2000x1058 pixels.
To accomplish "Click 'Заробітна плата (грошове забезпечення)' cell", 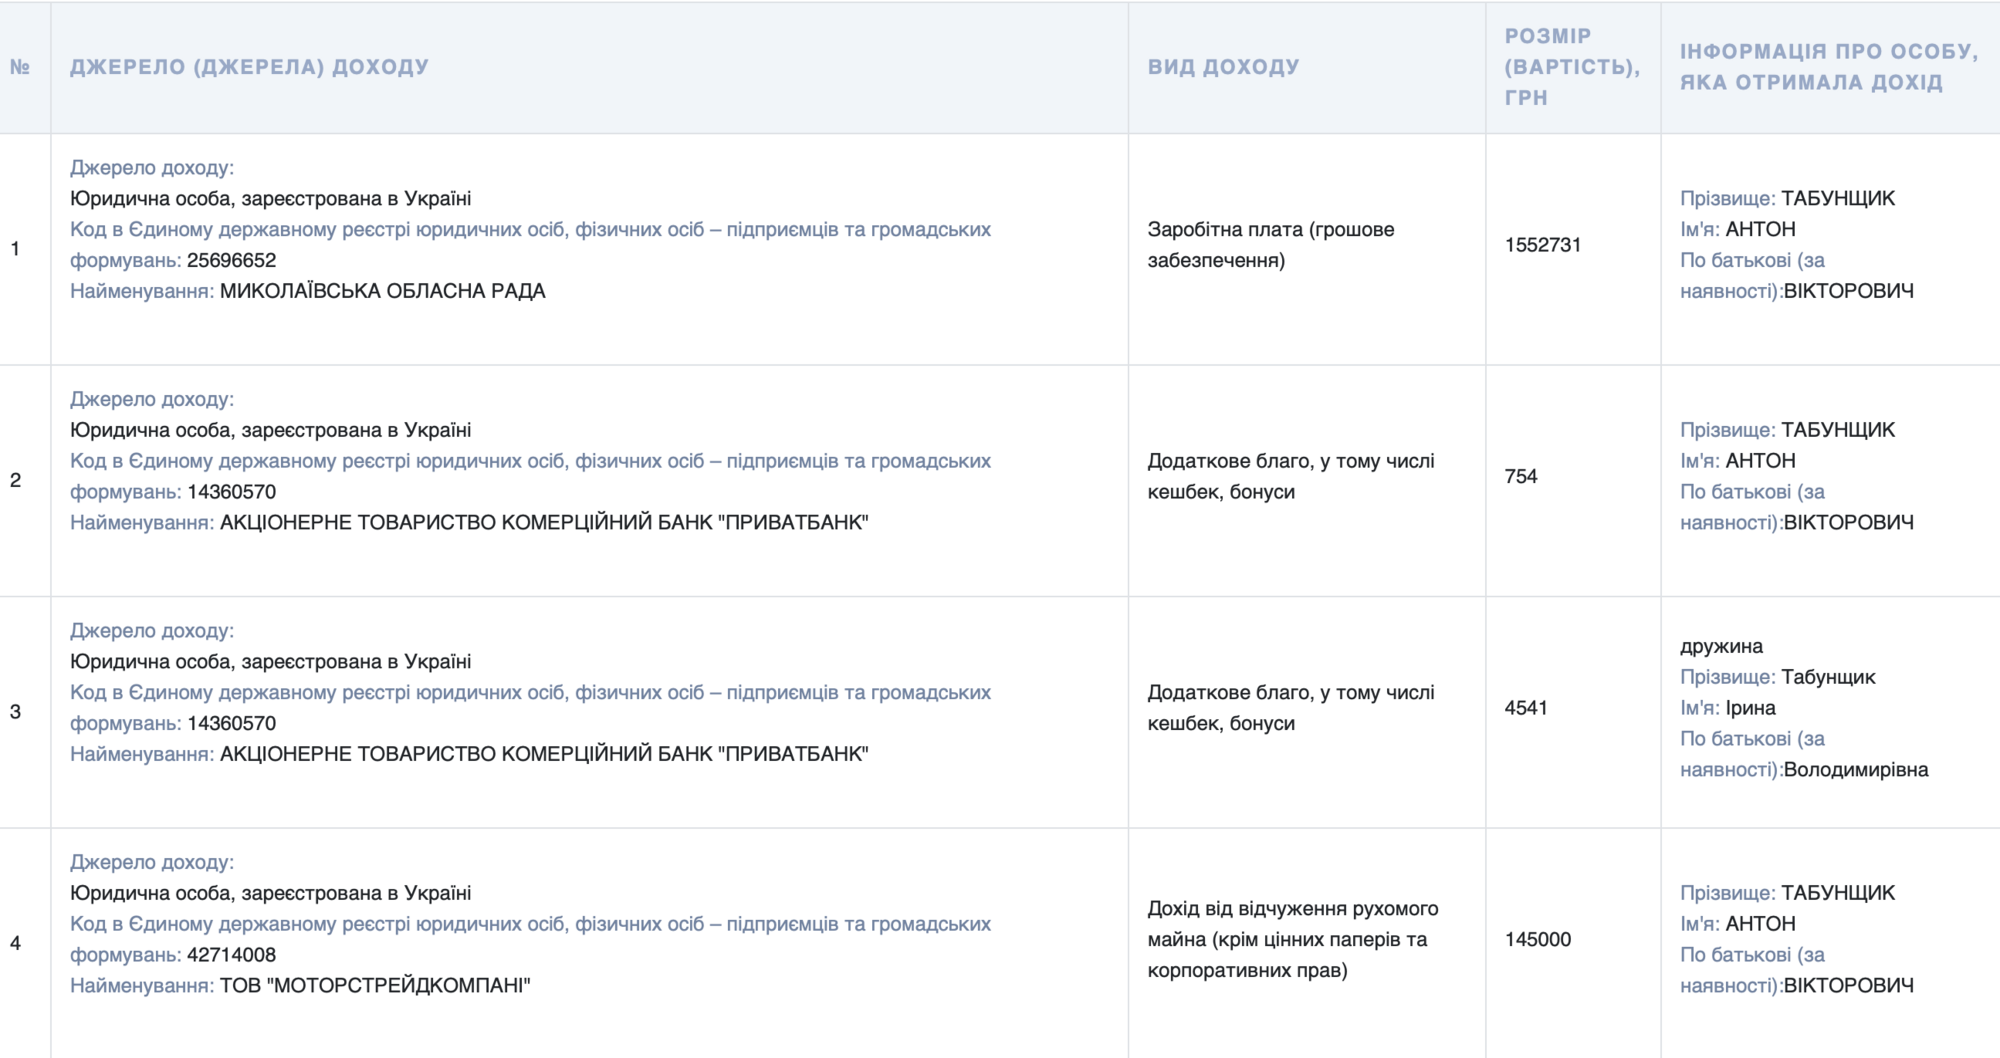I will 1270,245.
